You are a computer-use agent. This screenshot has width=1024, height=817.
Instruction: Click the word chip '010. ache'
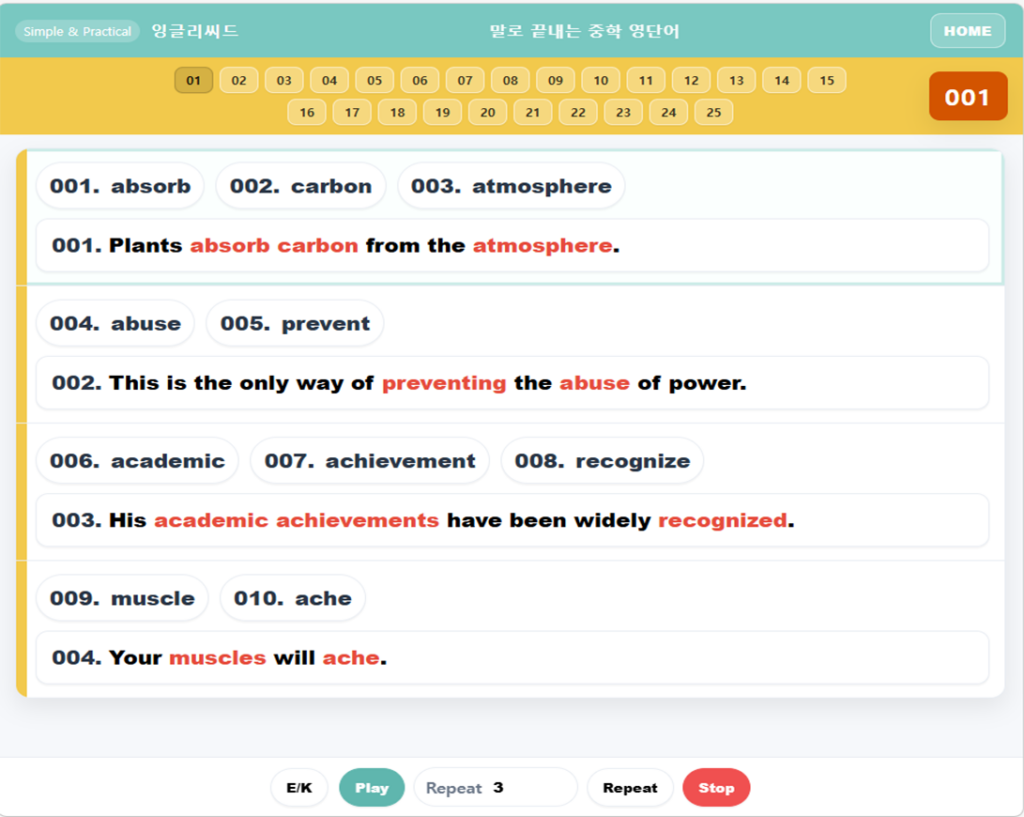pos(292,598)
